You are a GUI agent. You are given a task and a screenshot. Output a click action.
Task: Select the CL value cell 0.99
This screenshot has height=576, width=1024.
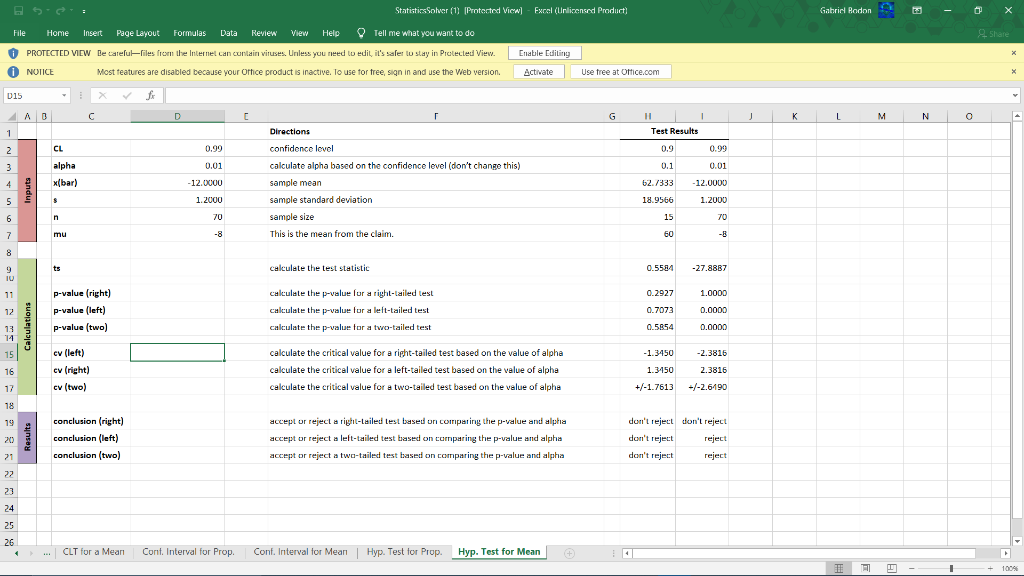point(177,149)
